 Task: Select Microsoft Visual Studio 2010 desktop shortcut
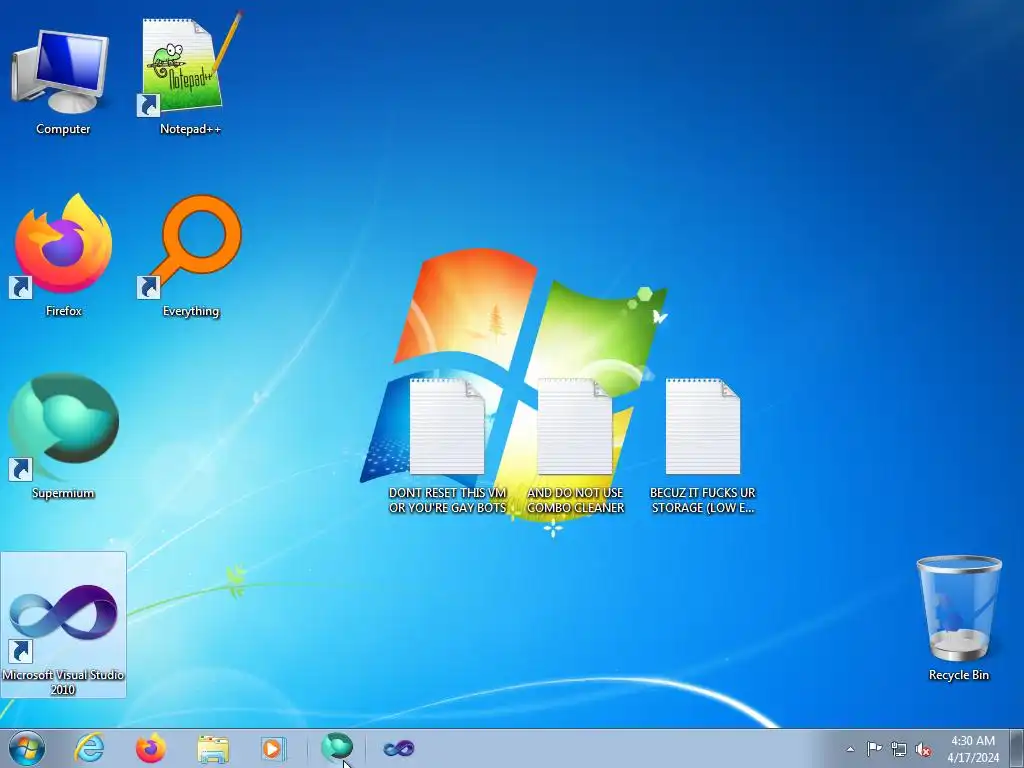[63, 625]
